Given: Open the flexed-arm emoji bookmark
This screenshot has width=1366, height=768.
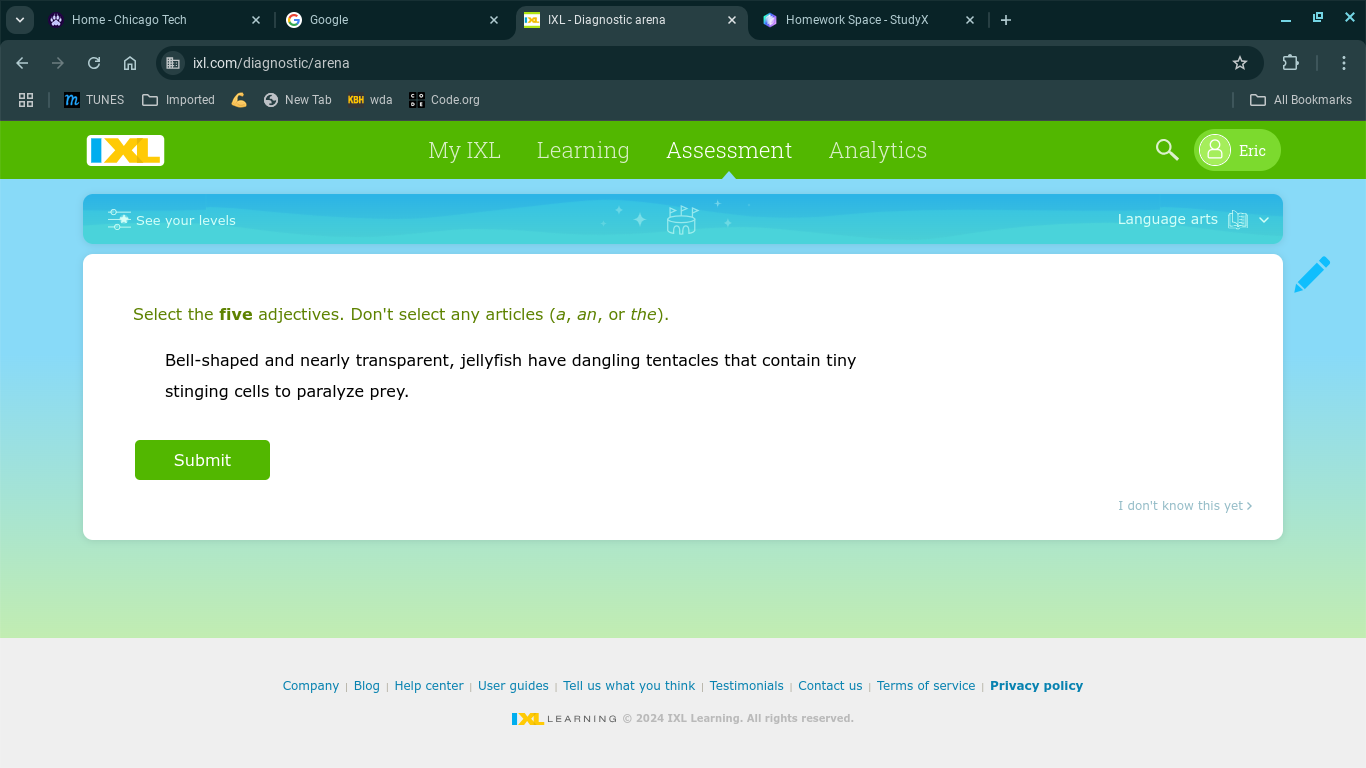Looking at the screenshot, I should click(239, 100).
